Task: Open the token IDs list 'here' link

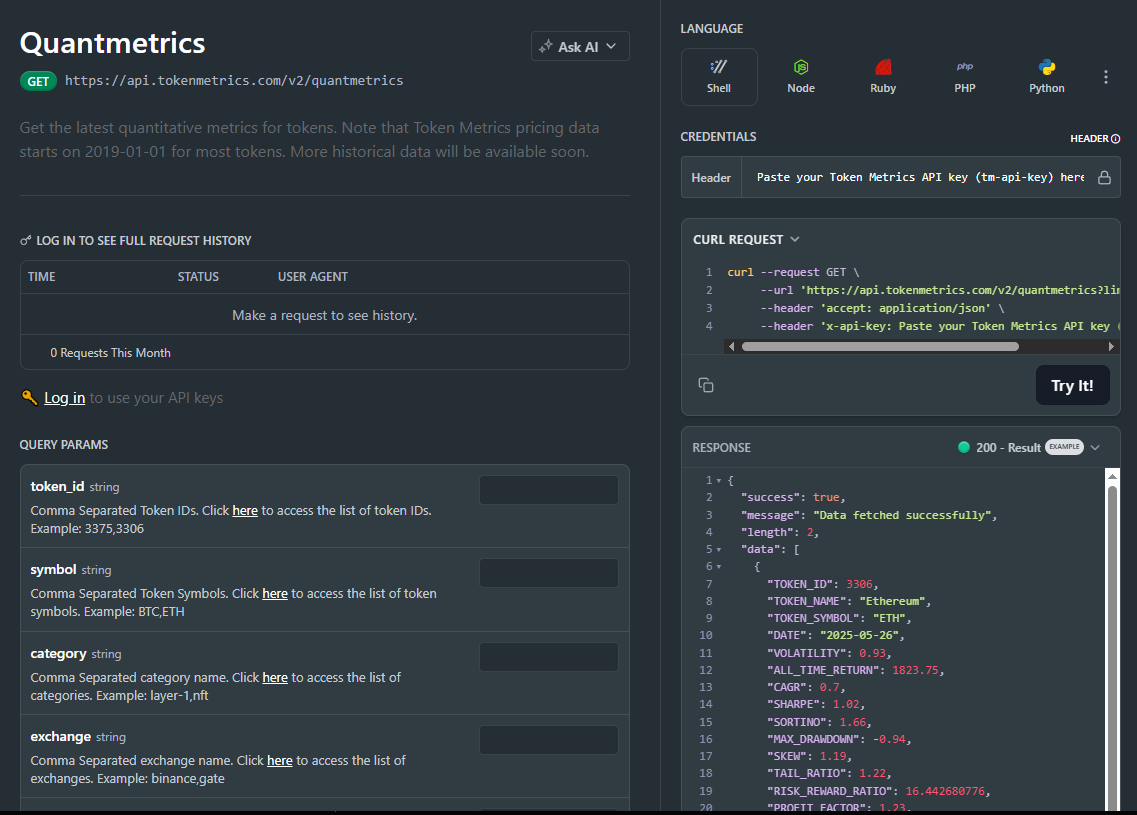Action: pos(245,510)
